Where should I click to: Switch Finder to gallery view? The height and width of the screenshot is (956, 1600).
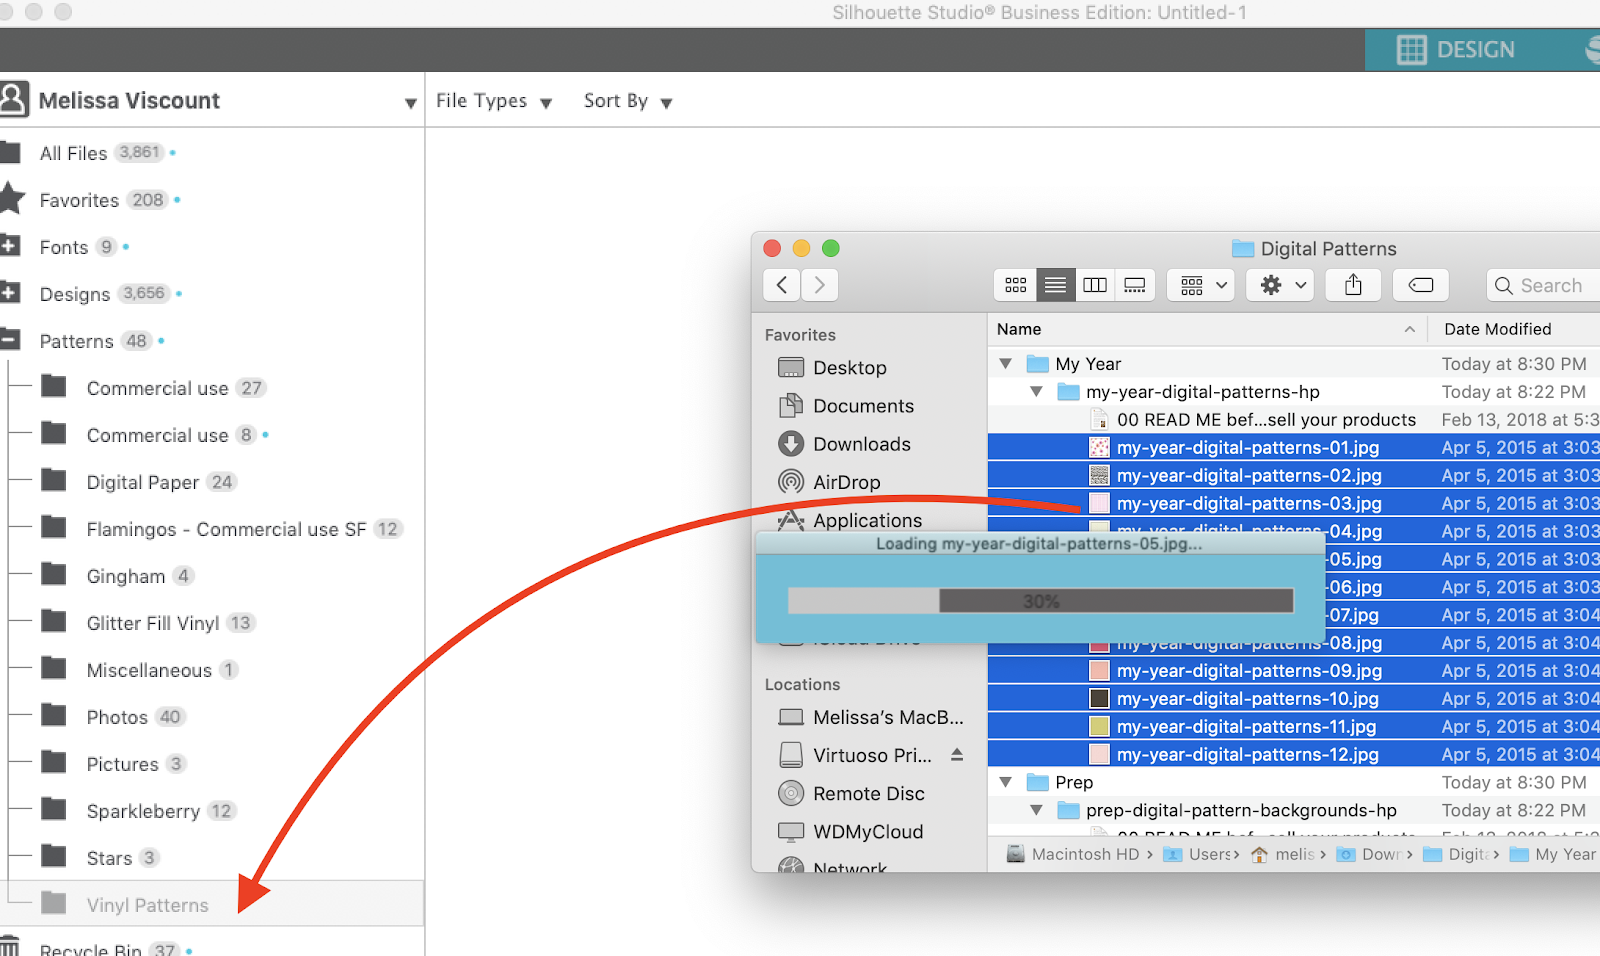[1135, 285]
